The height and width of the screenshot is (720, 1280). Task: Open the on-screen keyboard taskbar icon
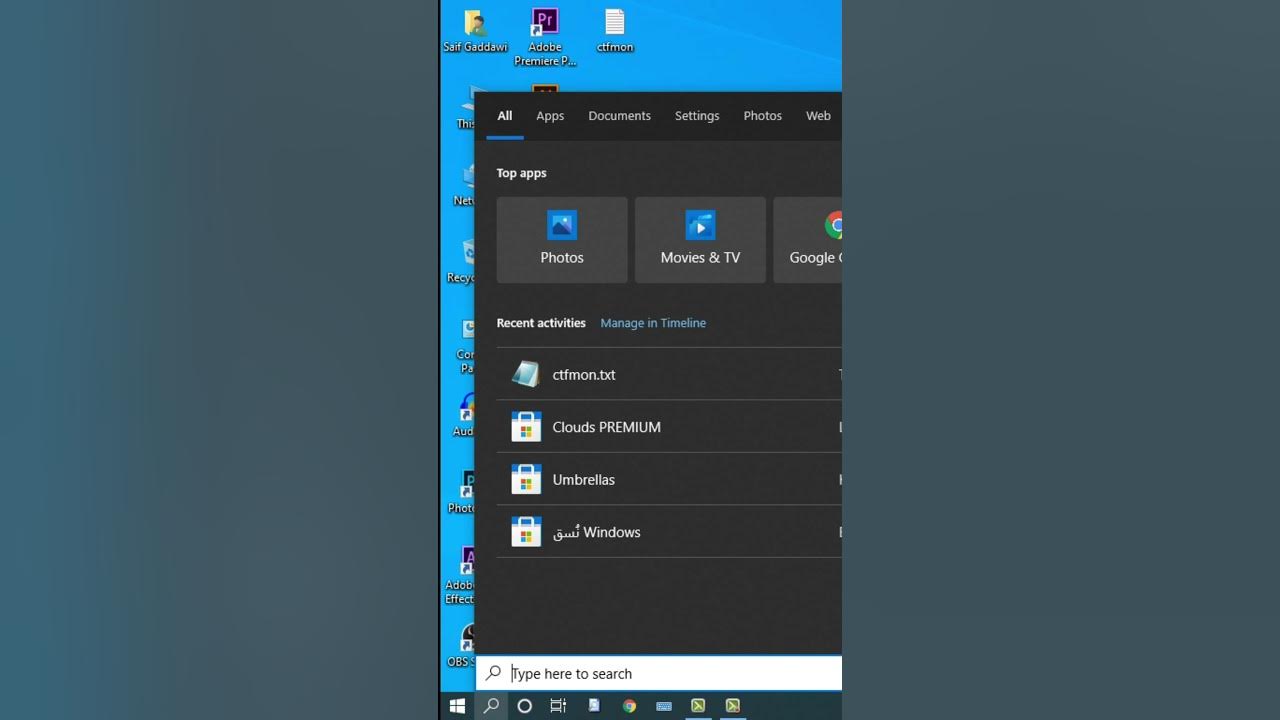coord(663,705)
